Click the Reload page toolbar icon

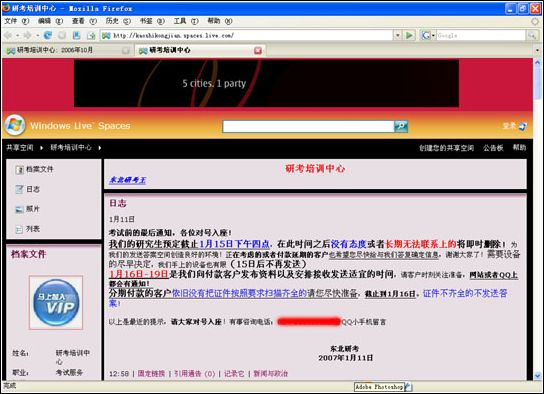click(x=48, y=35)
